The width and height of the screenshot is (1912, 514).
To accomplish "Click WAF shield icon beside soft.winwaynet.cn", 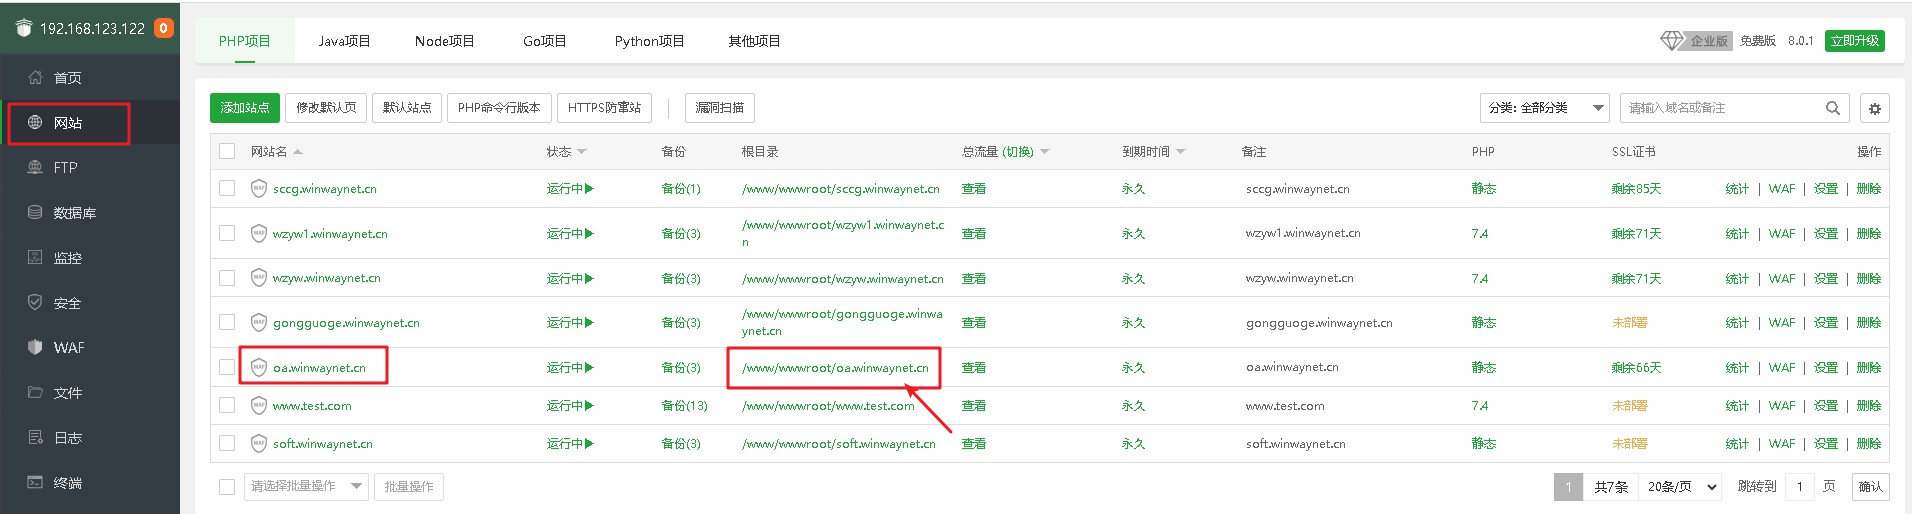I will pos(259,444).
